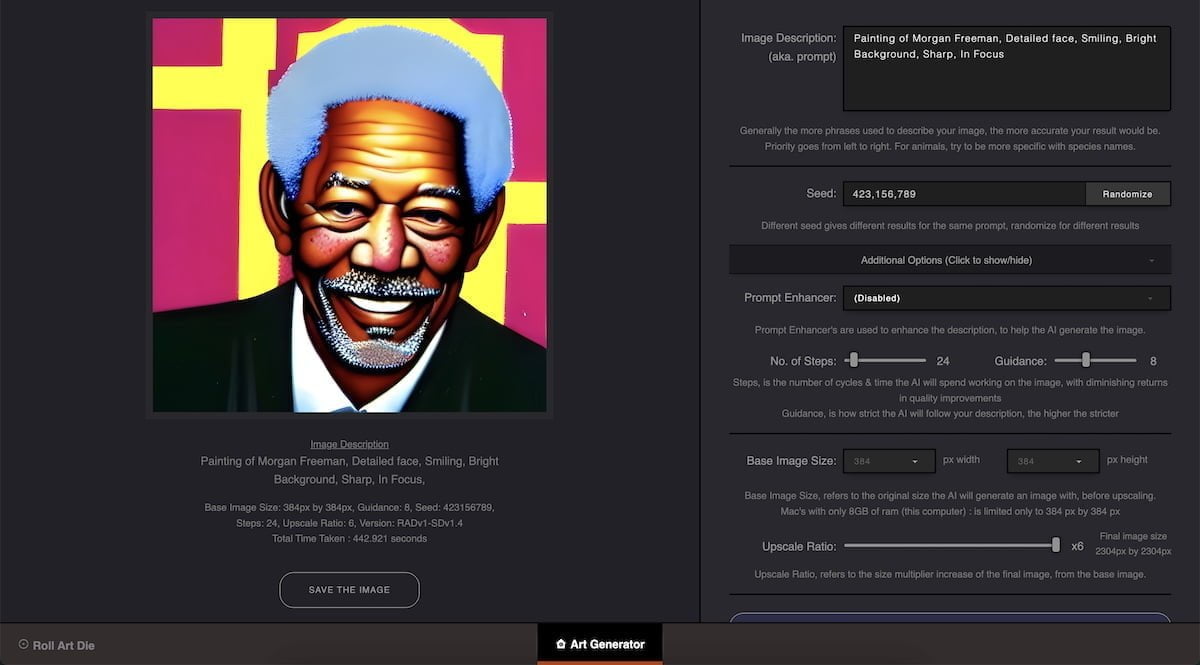Toggle the Additional Options section
This screenshot has width=1200, height=665.
point(946,260)
